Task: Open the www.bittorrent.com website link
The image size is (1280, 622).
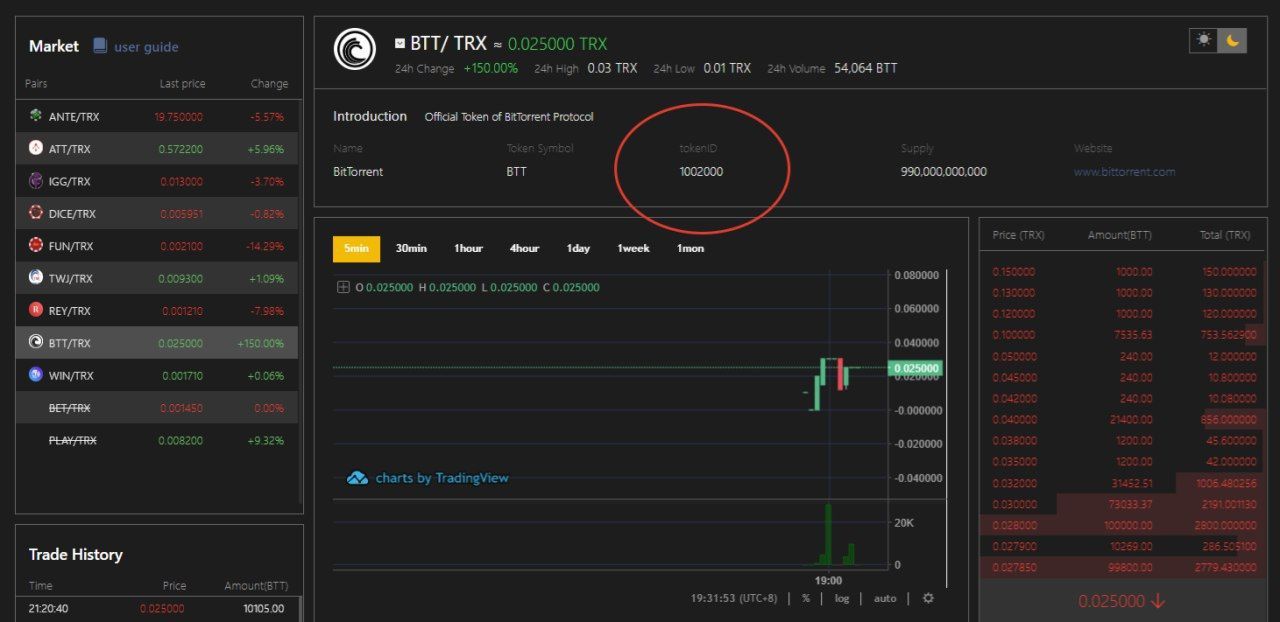Action: coord(1124,171)
